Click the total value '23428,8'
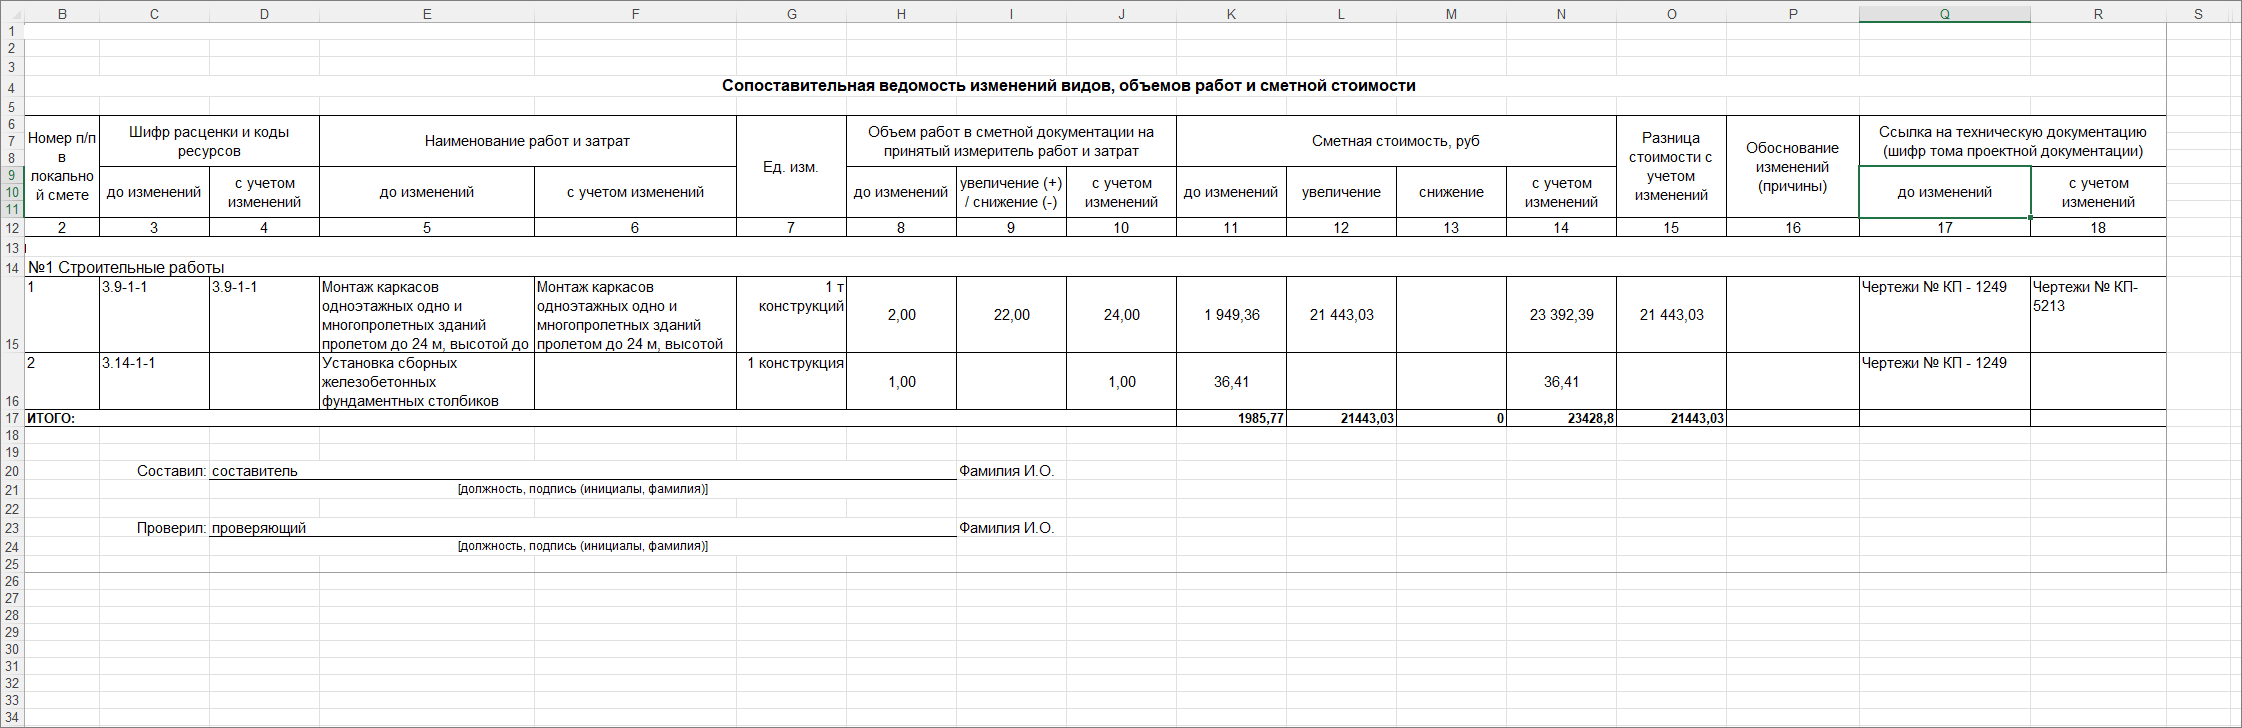This screenshot has width=2242, height=728. [x=1561, y=418]
